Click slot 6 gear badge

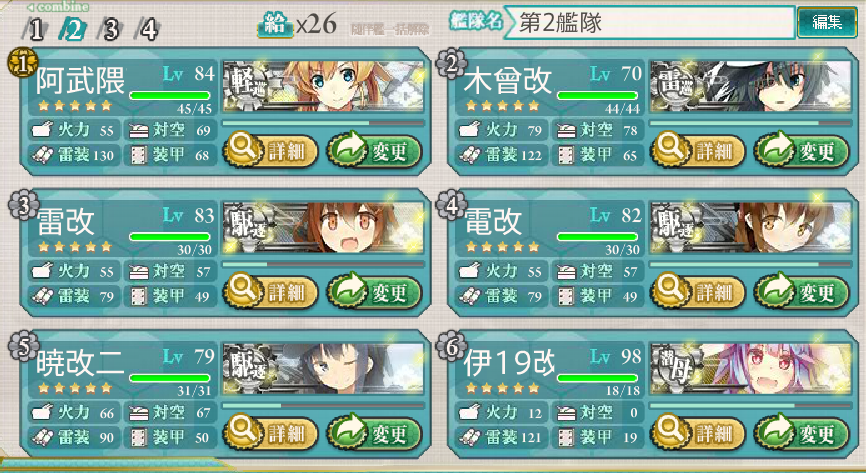point(451,347)
